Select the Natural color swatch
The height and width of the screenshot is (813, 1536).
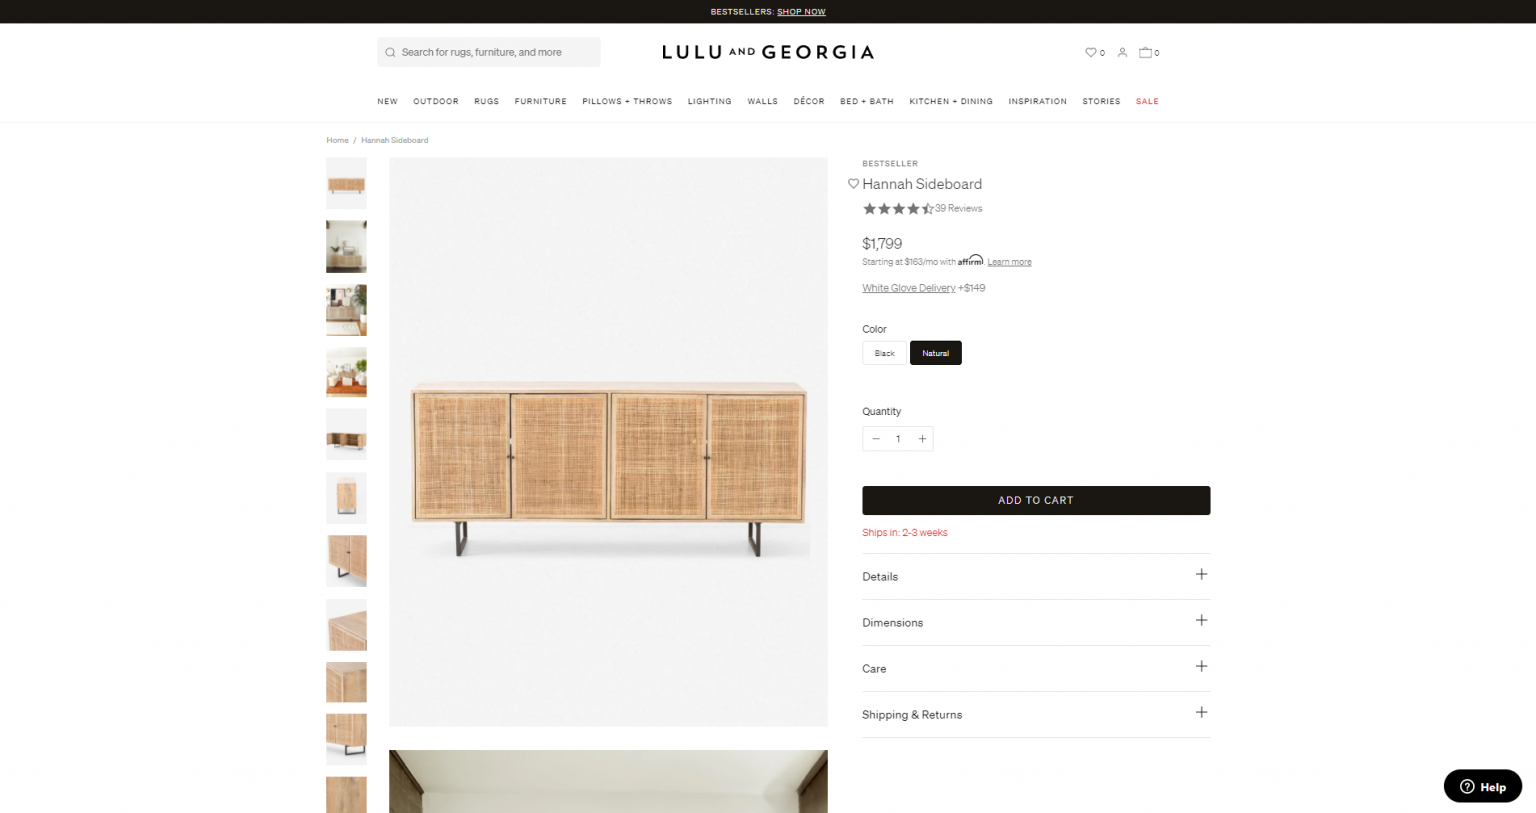pos(935,352)
